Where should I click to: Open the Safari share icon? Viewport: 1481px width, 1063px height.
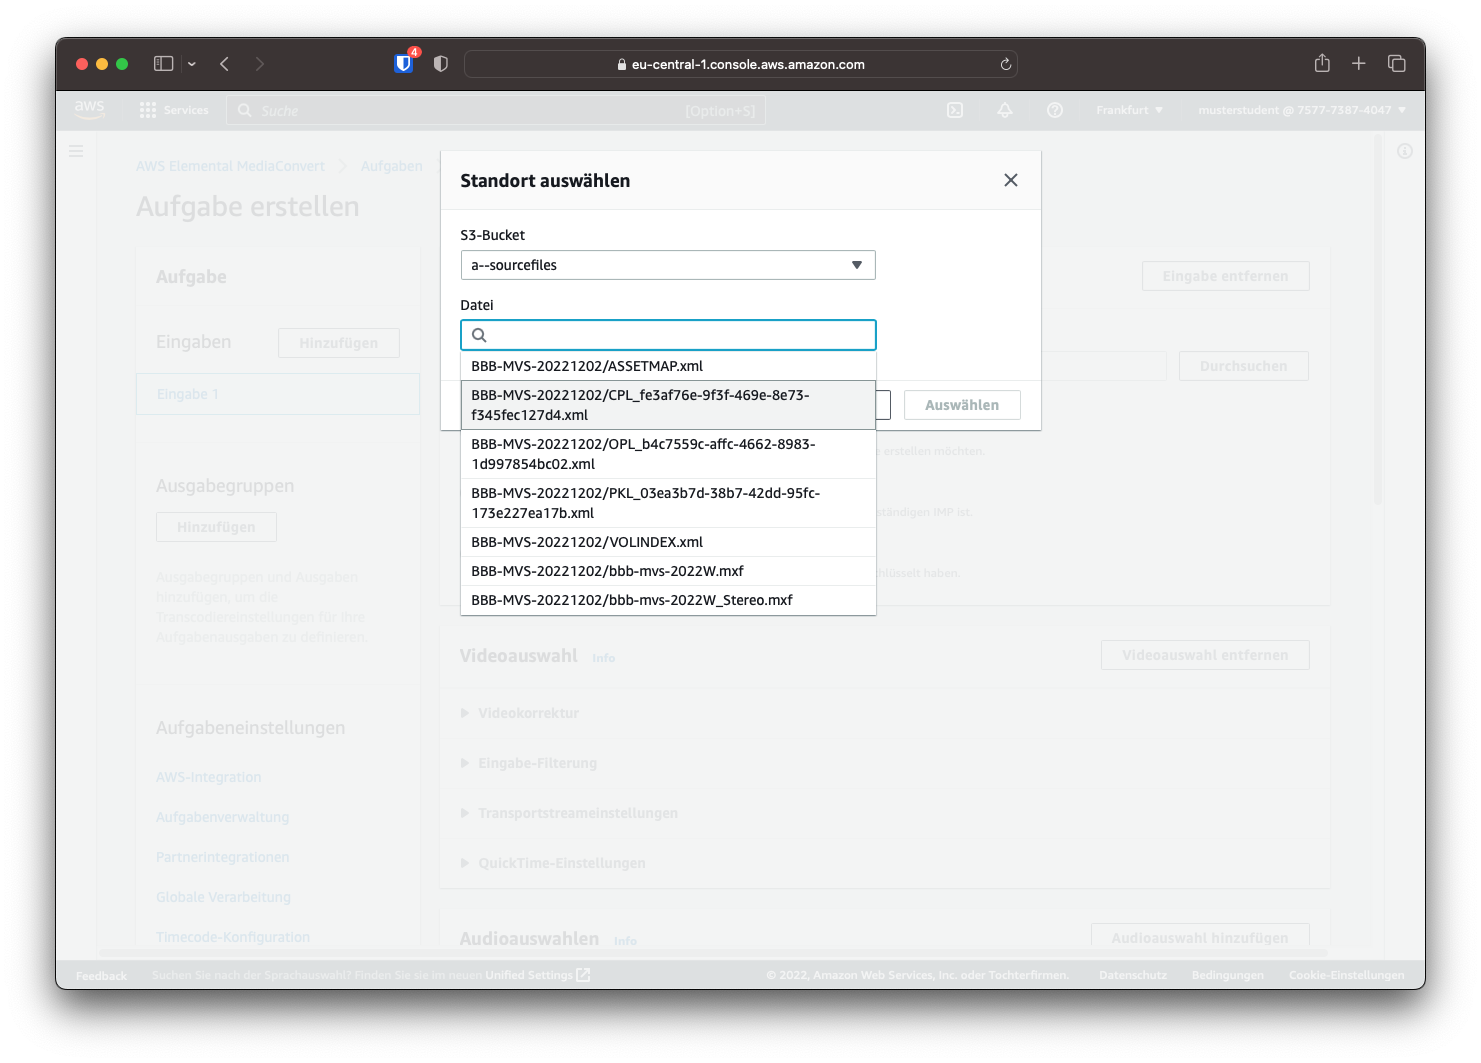(1322, 63)
